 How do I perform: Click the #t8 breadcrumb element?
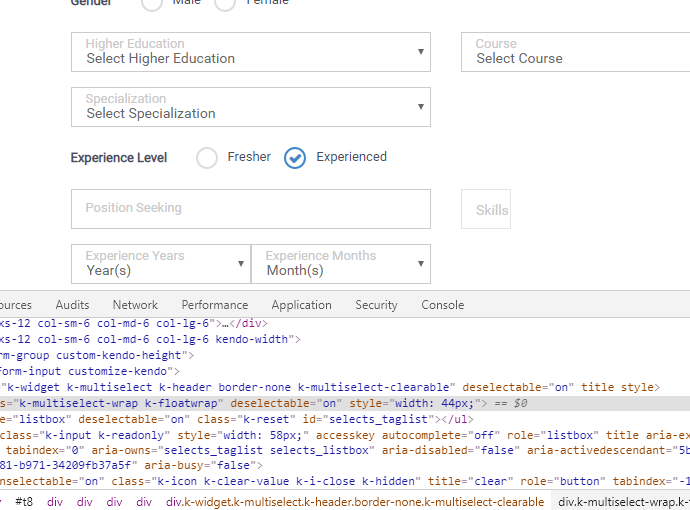pos(25,502)
